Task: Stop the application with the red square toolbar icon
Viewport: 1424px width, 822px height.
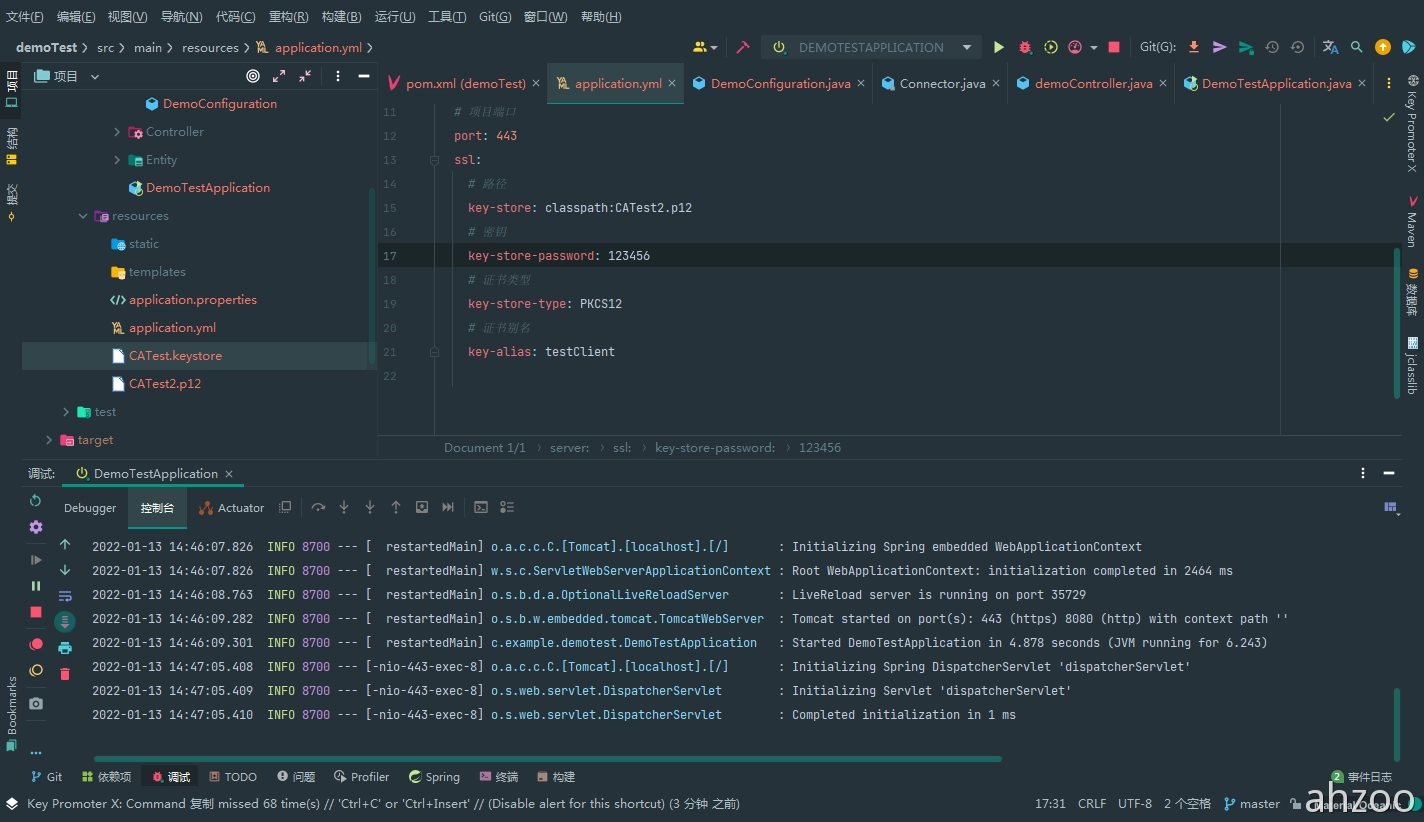Action: click(x=1114, y=47)
